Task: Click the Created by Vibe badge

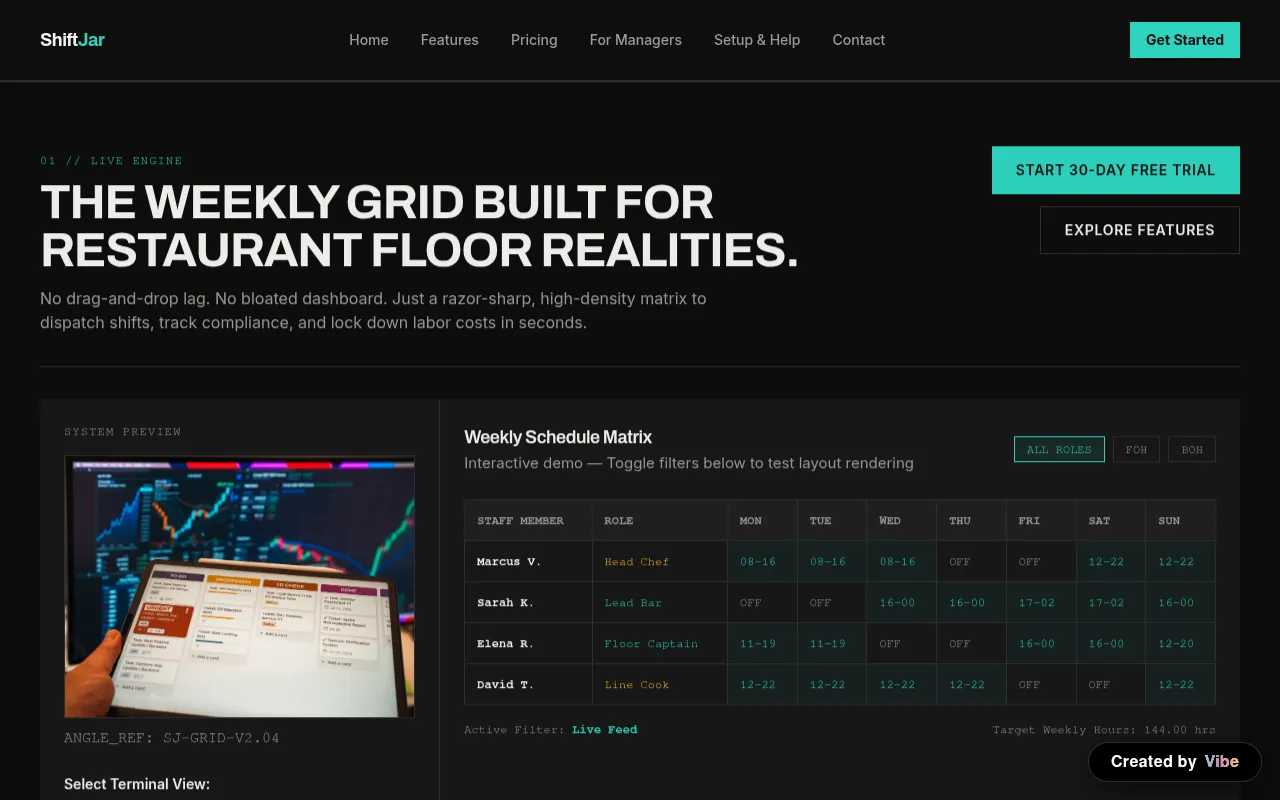Action: click(1175, 762)
